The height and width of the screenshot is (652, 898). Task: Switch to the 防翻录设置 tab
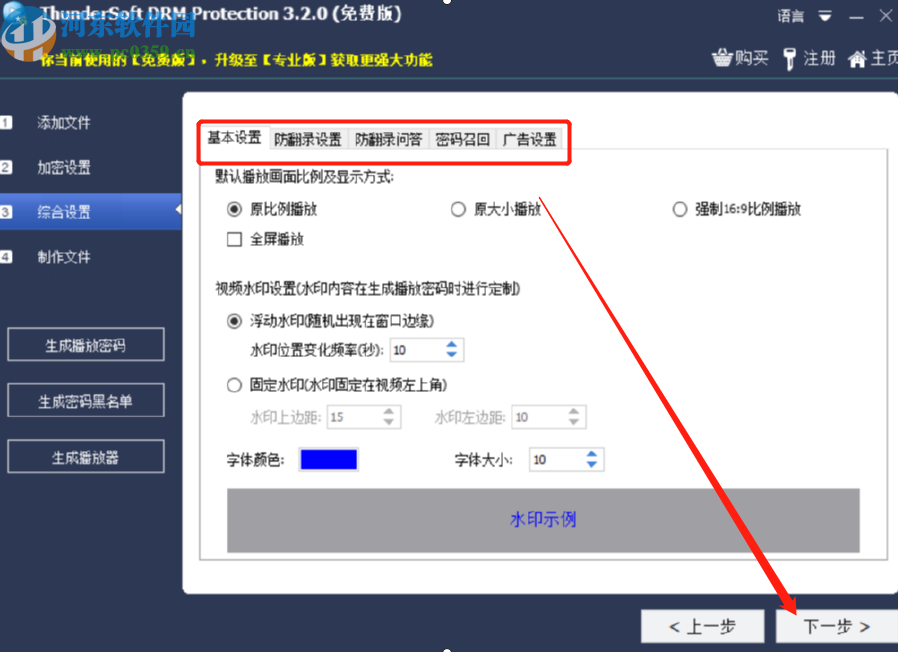click(307, 139)
